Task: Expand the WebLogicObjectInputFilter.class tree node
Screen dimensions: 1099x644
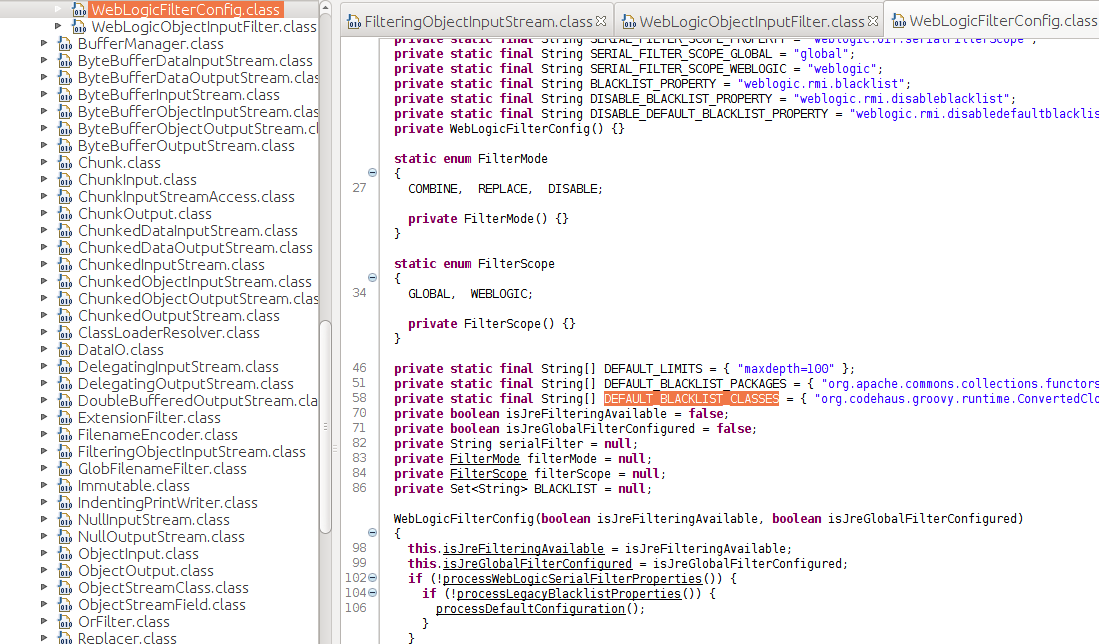Action: [58, 26]
